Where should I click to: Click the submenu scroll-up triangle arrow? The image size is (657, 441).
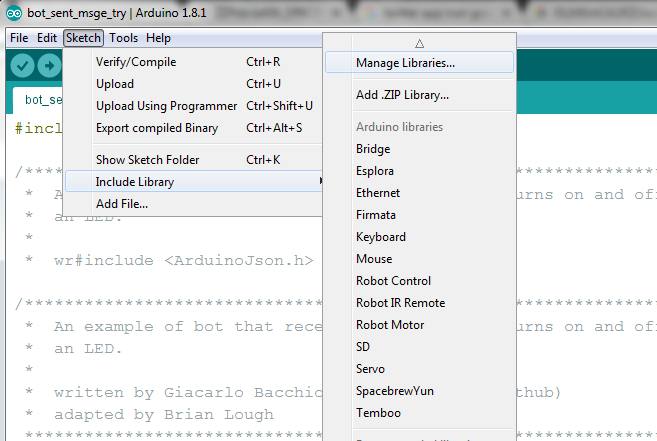pyautogui.click(x=419, y=43)
